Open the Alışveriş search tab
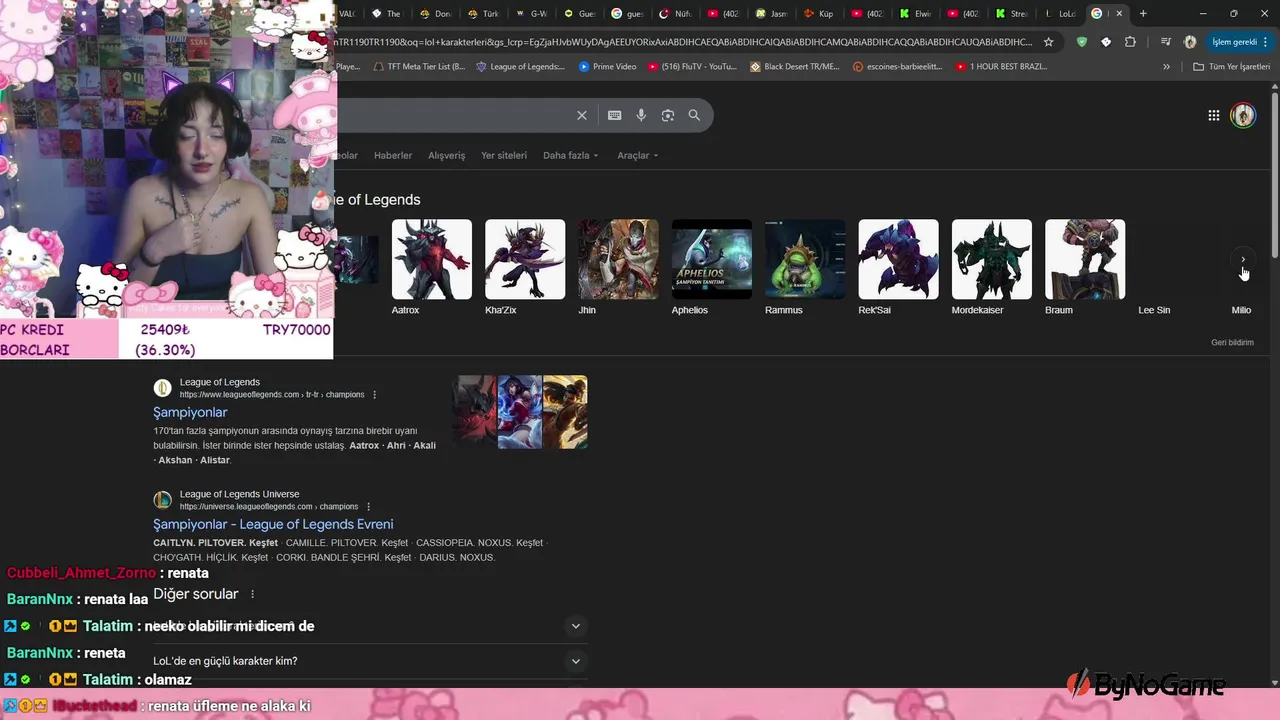This screenshot has width=1280, height=720. pos(447,156)
